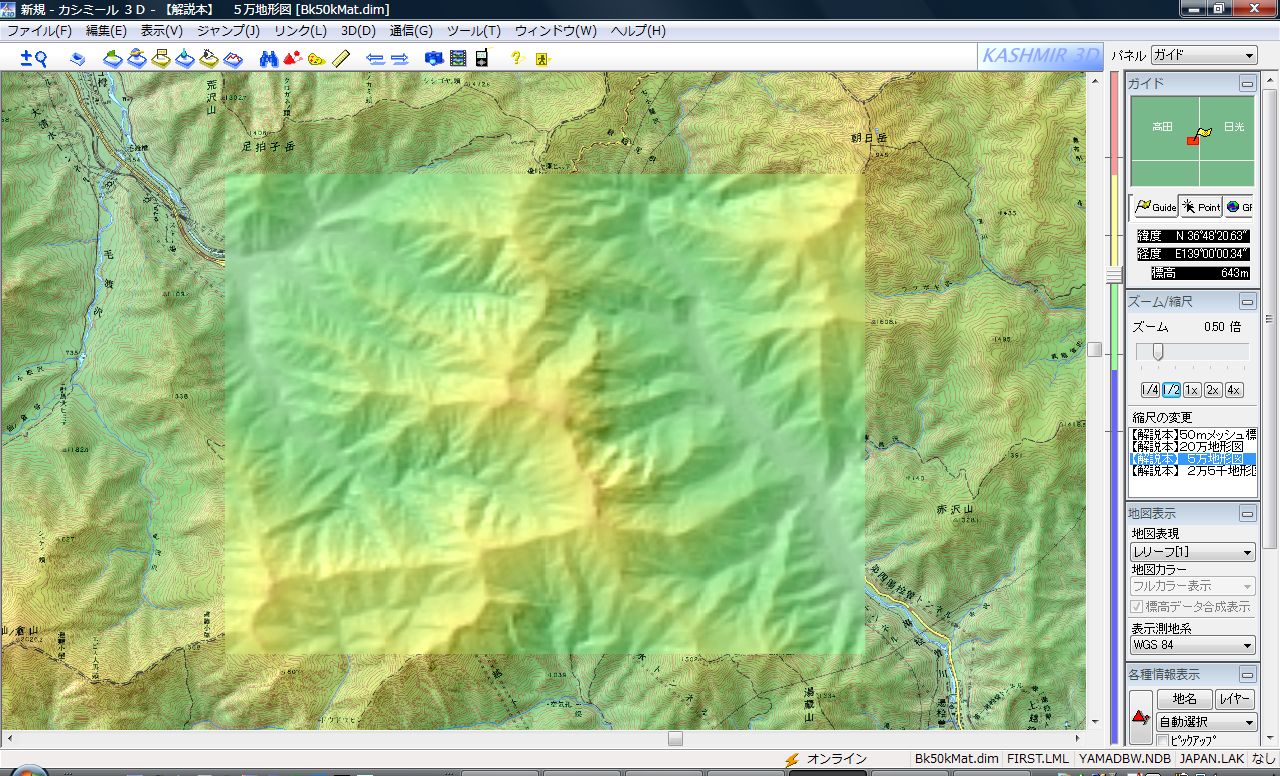Open the ウィンドウ(W) menu

pos(556,31)
